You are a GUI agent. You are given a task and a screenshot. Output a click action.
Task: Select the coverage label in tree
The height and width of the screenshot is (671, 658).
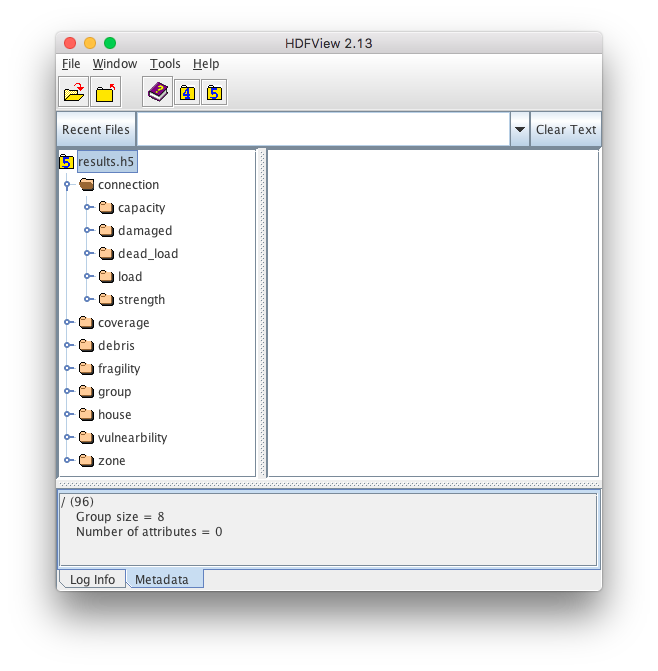(x=124, y=323)
